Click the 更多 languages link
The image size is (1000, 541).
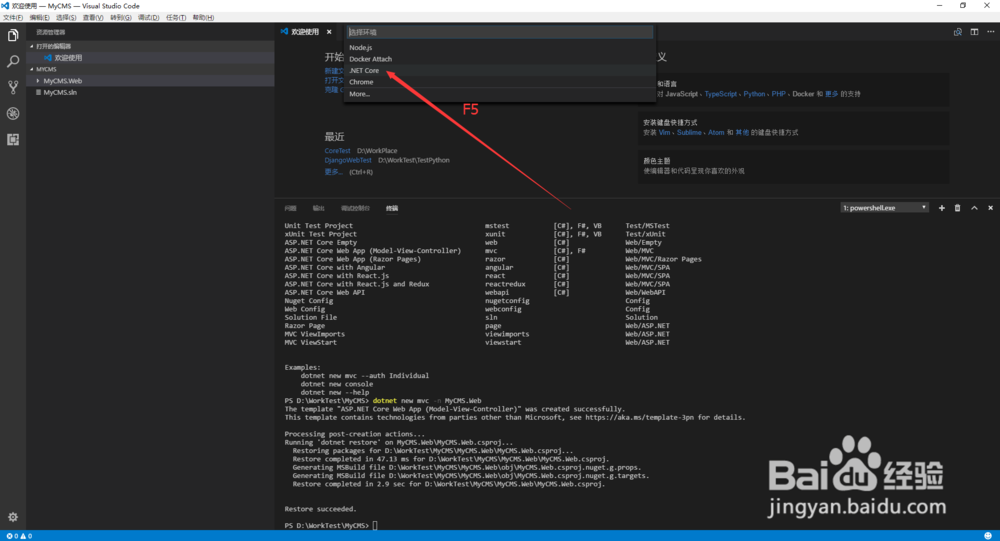(x=832, y=94)
